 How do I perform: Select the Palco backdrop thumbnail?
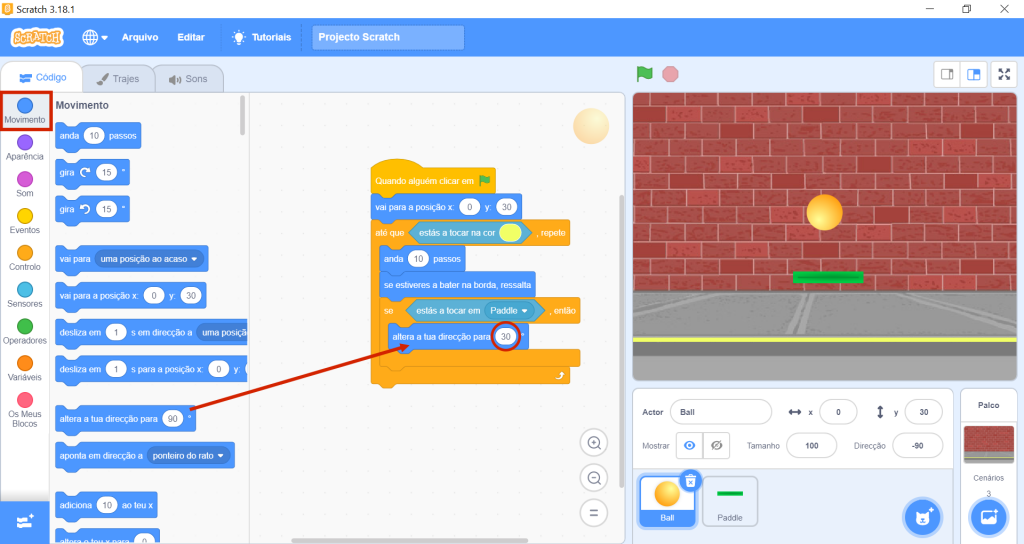(x=989, y=444)
